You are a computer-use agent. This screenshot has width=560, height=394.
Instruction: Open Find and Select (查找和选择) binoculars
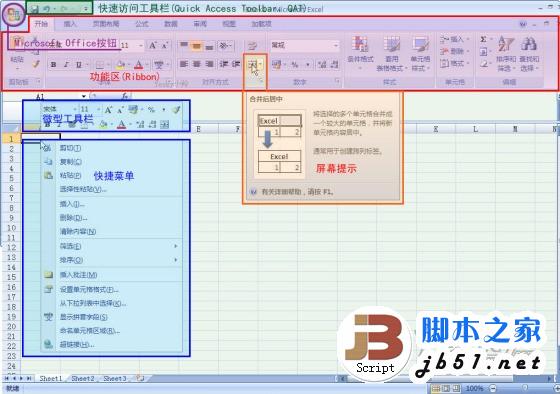(529, 54)
